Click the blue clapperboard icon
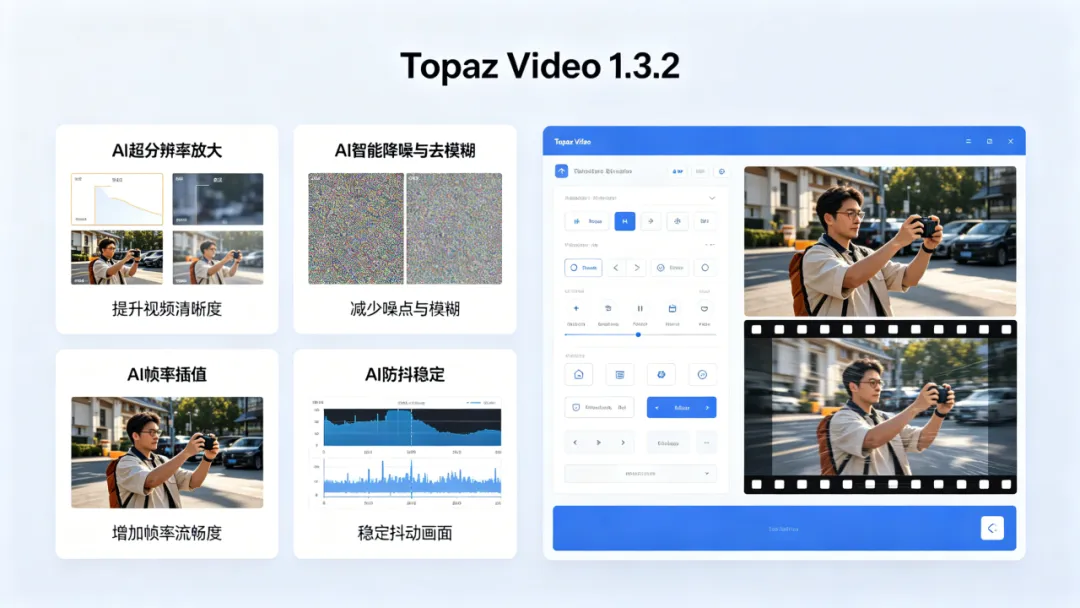Screen dimensions: 1080x608 [672, 308]
